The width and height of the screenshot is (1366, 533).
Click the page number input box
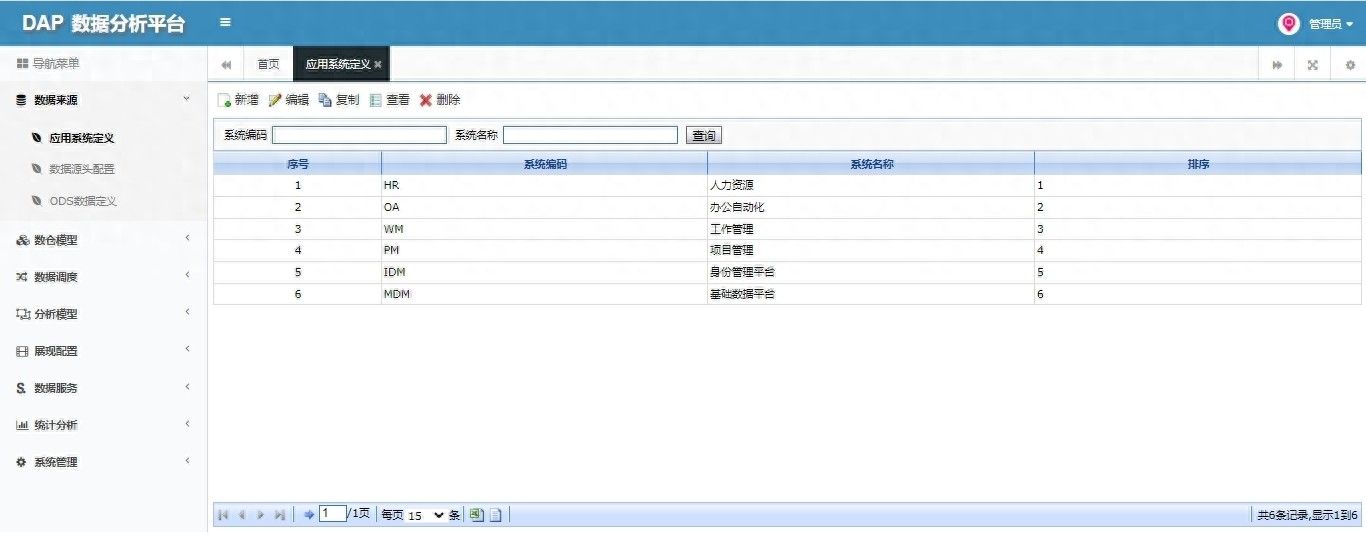pos(332,514)
